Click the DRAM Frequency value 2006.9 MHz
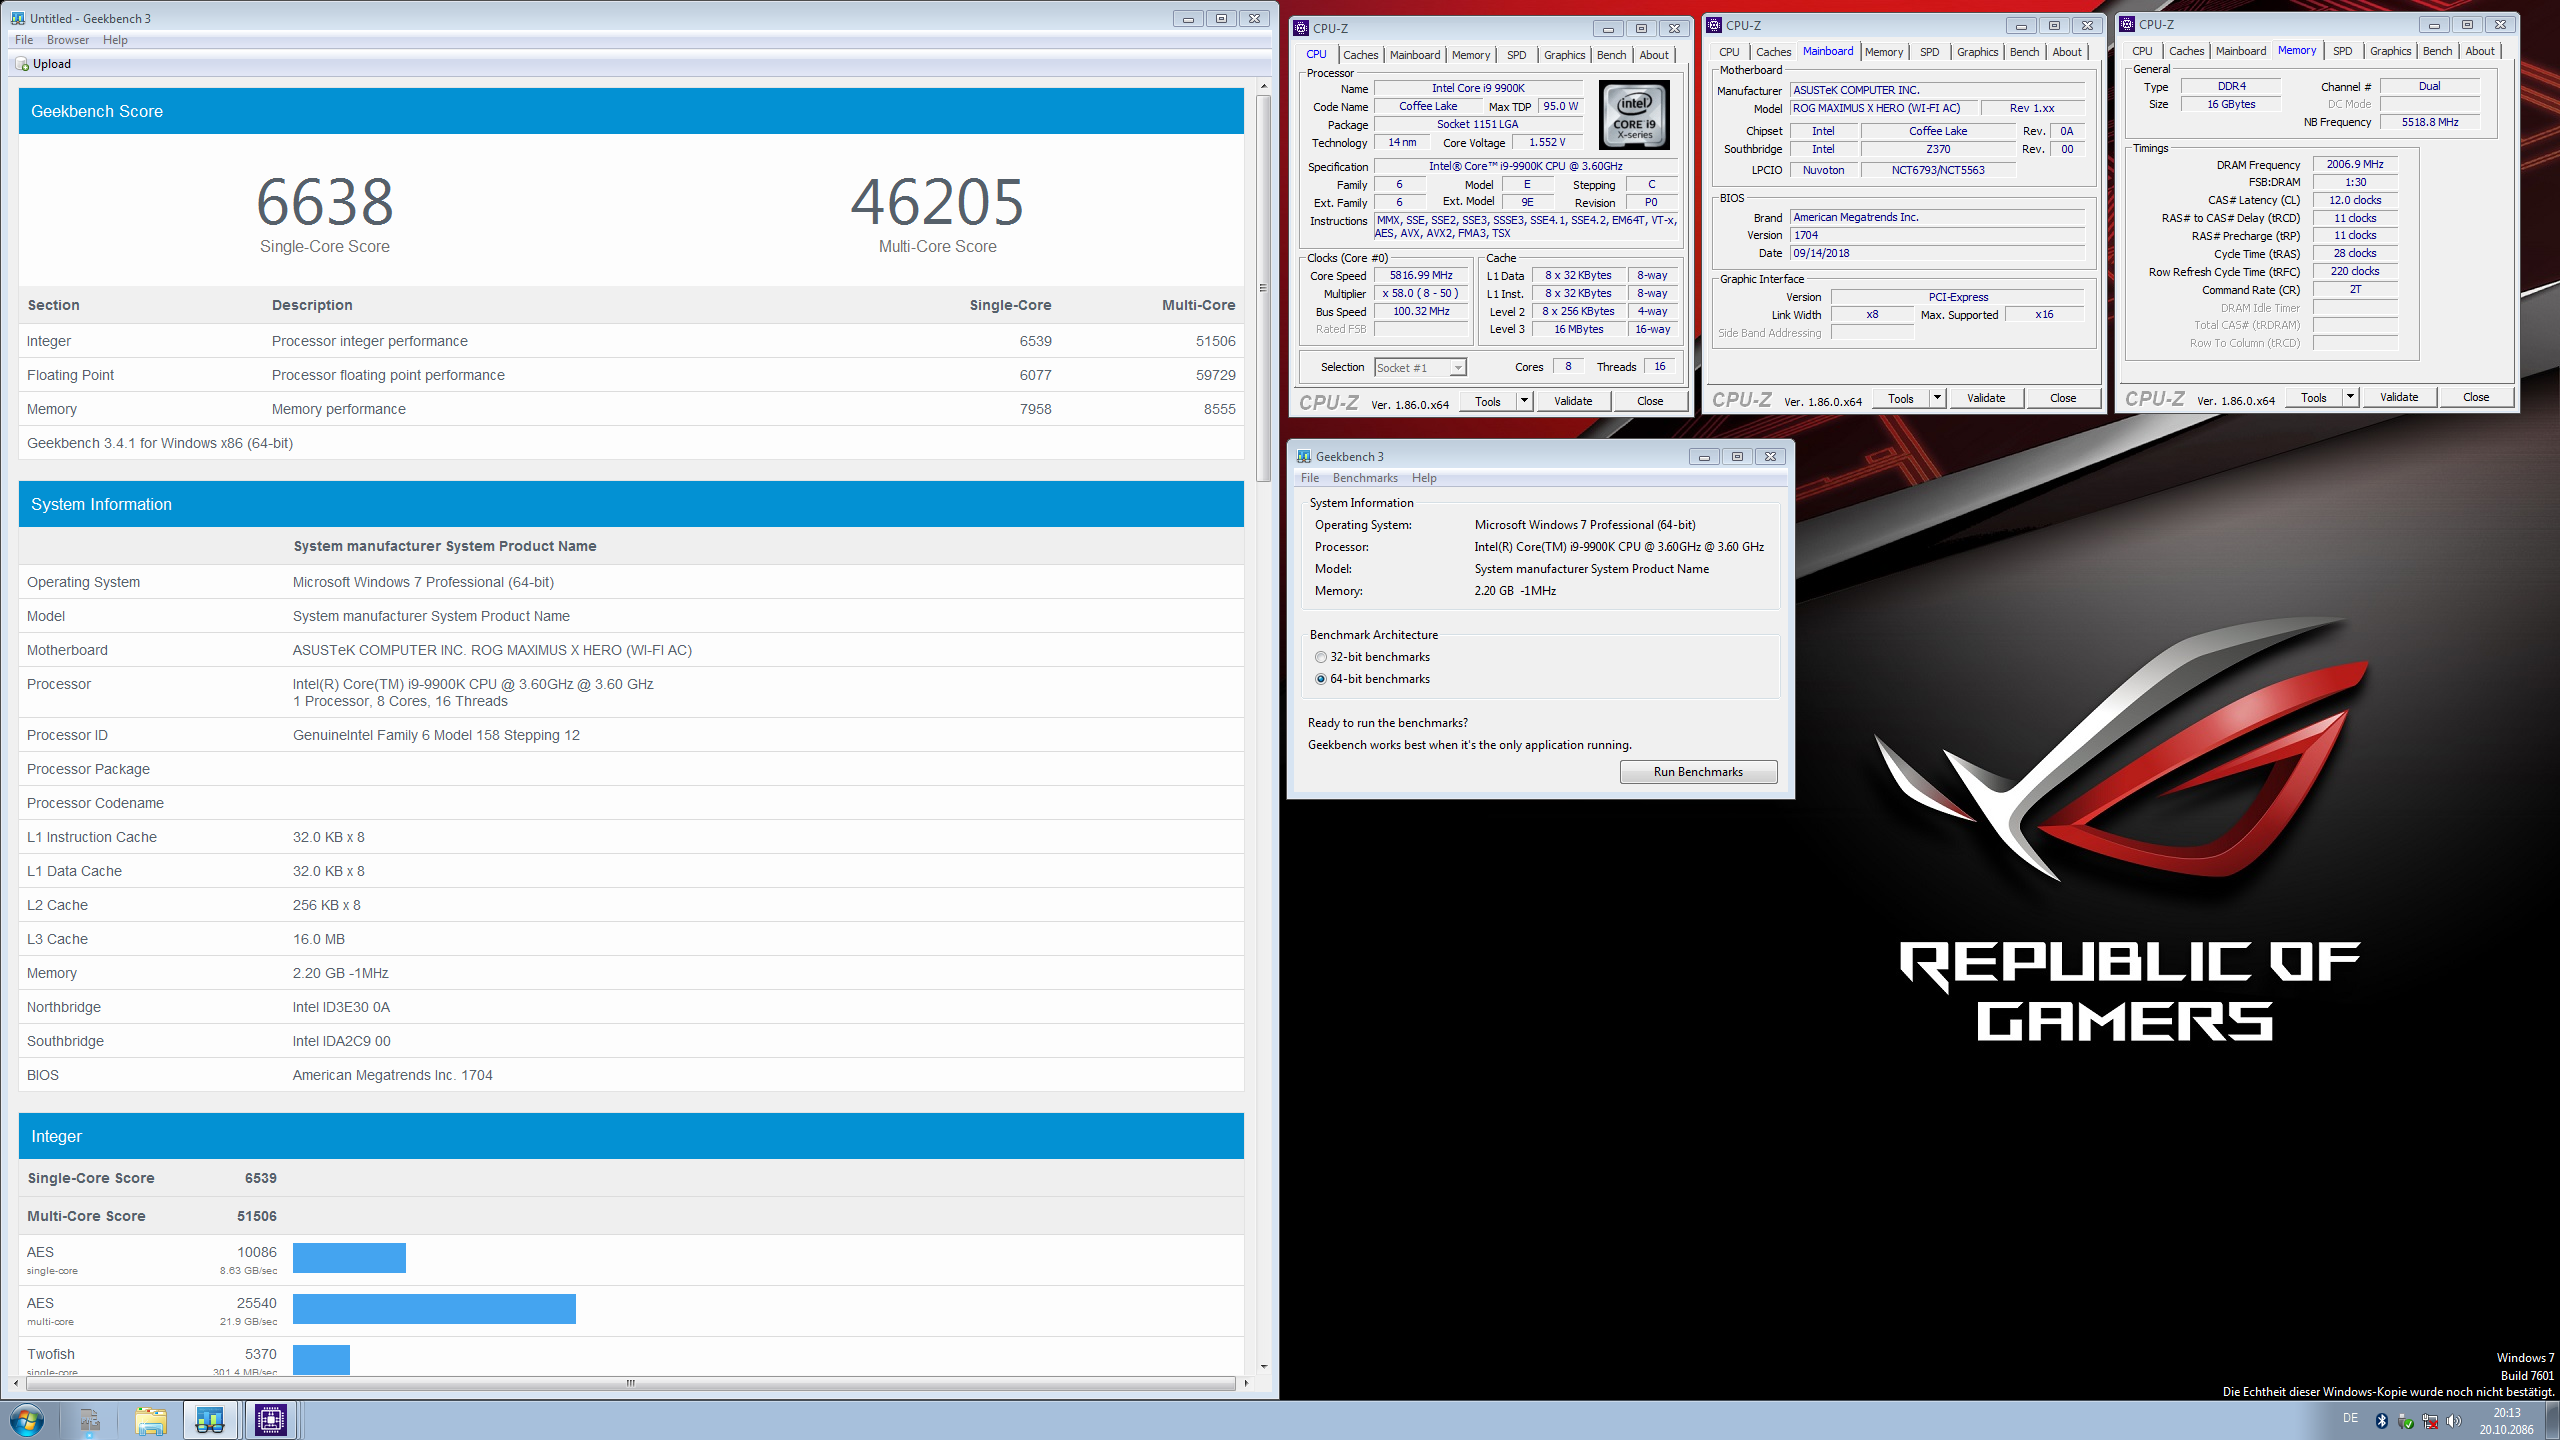2560x1440 pixels. point(2355,164)
